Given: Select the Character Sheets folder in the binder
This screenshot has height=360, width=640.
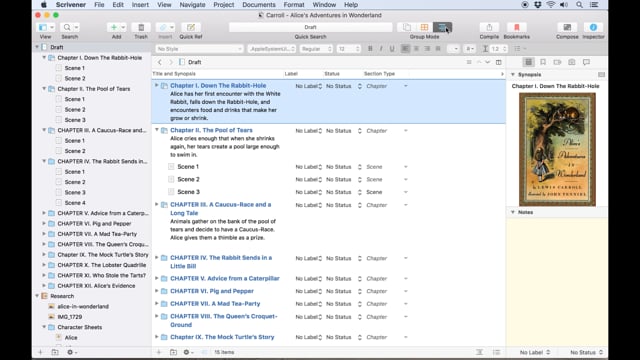Looking at the screenshot, I should pyautogui.click(x=80, y=327).
